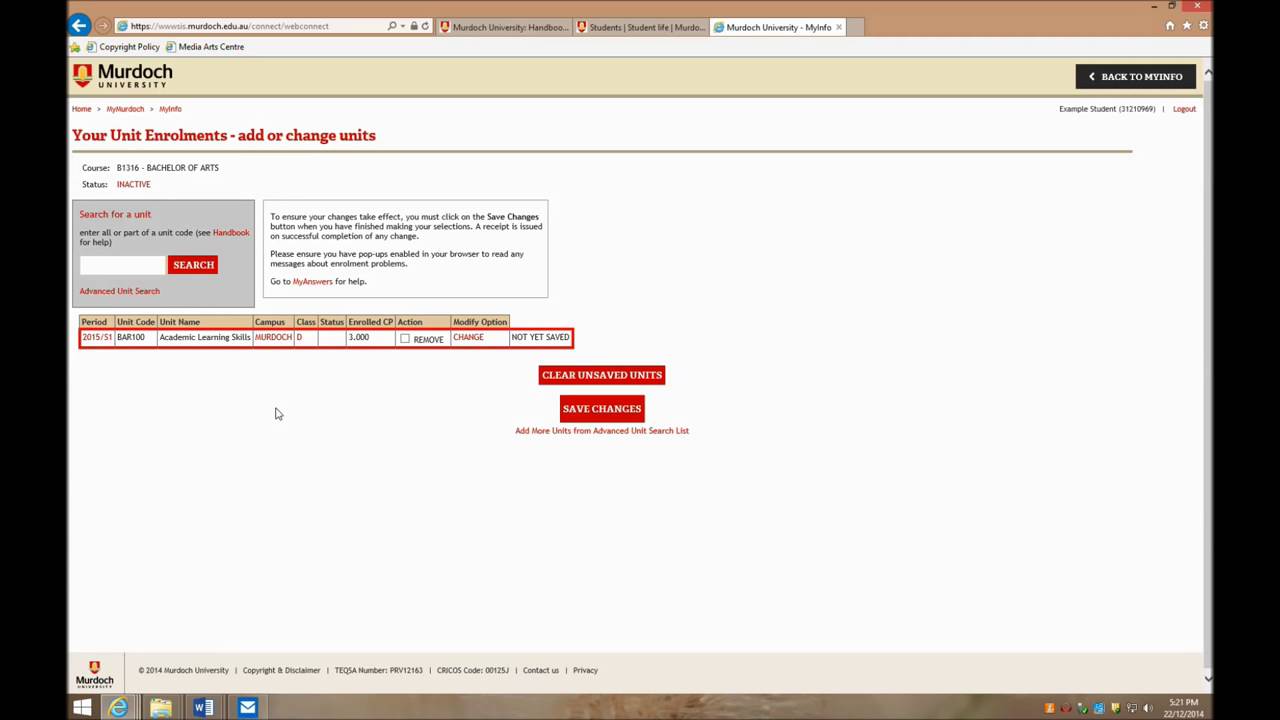Go back with the browser back arrow
The image size is (1280, 720).
pos(79,26)
